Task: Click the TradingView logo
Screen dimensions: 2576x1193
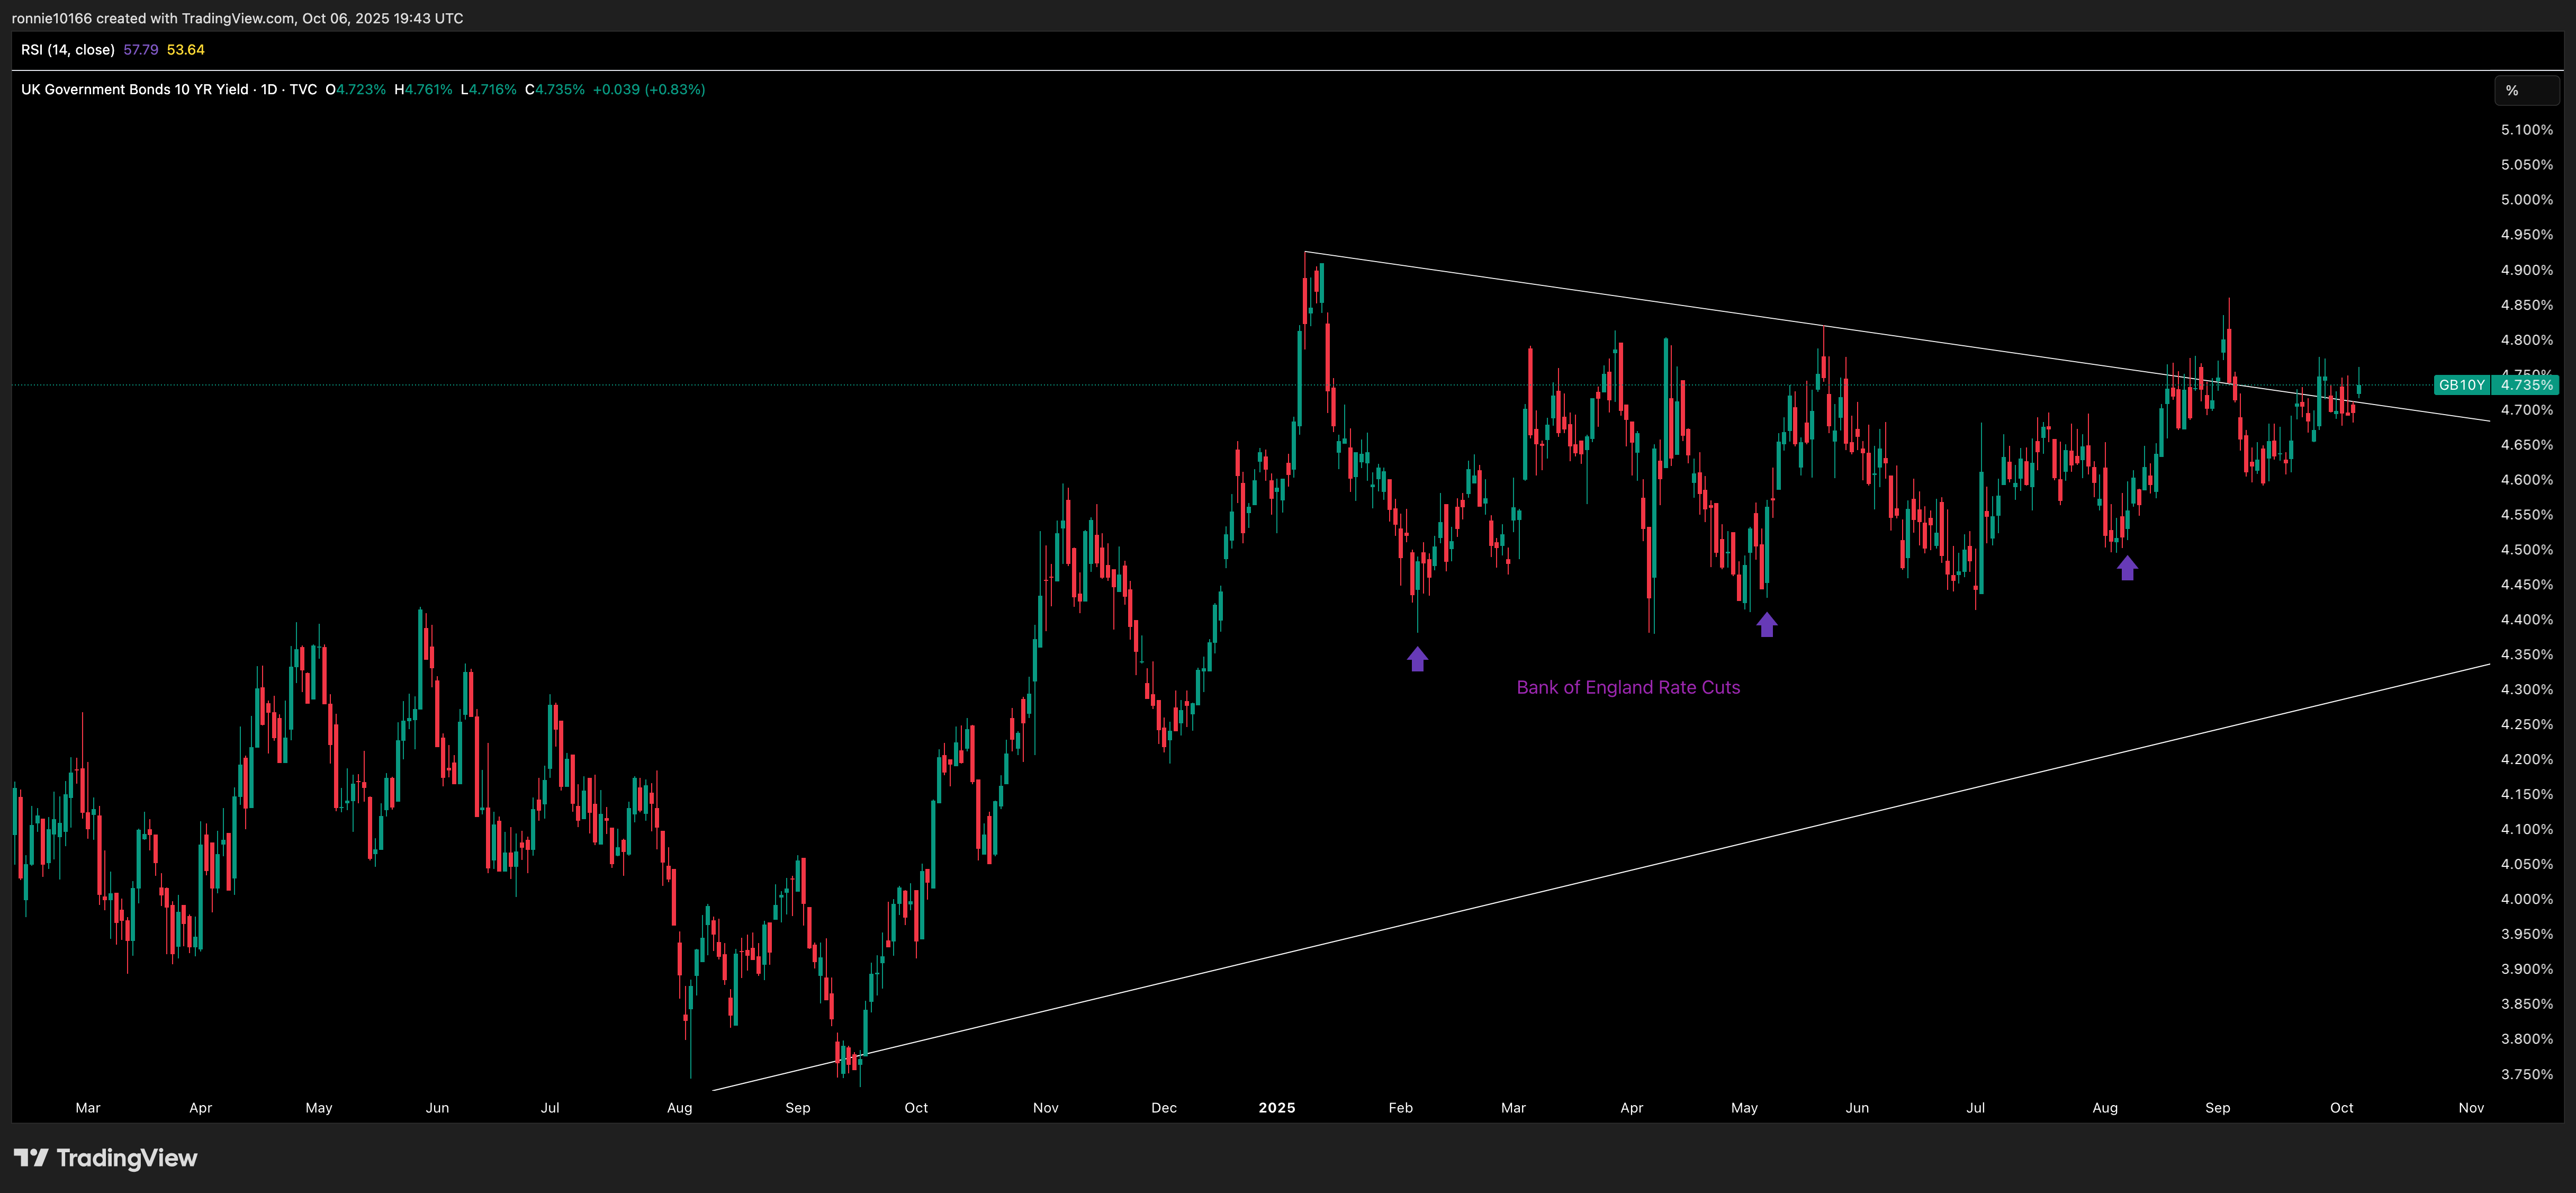Action: point(105,1158)
